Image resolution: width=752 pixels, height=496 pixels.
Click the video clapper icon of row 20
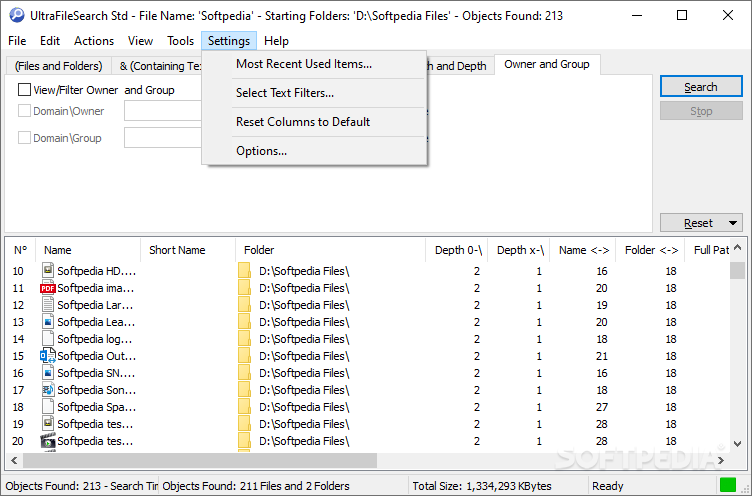47,441
